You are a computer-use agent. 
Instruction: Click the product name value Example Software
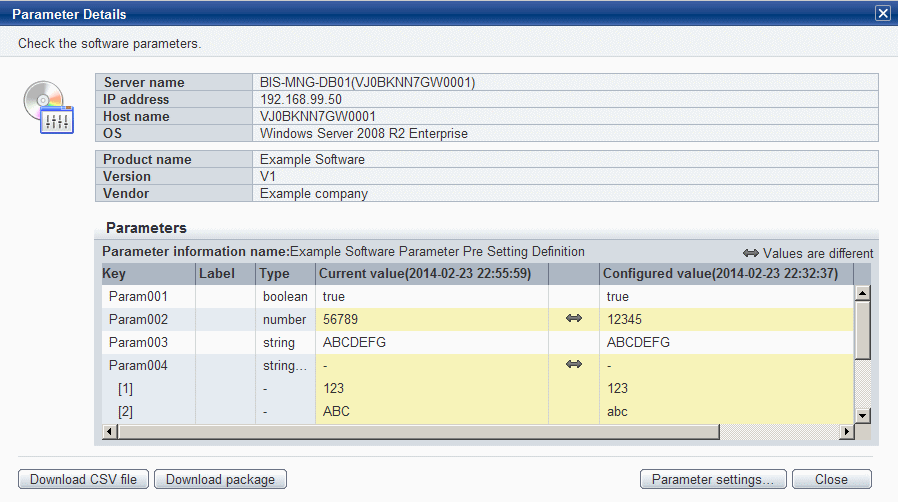(312, 159)
